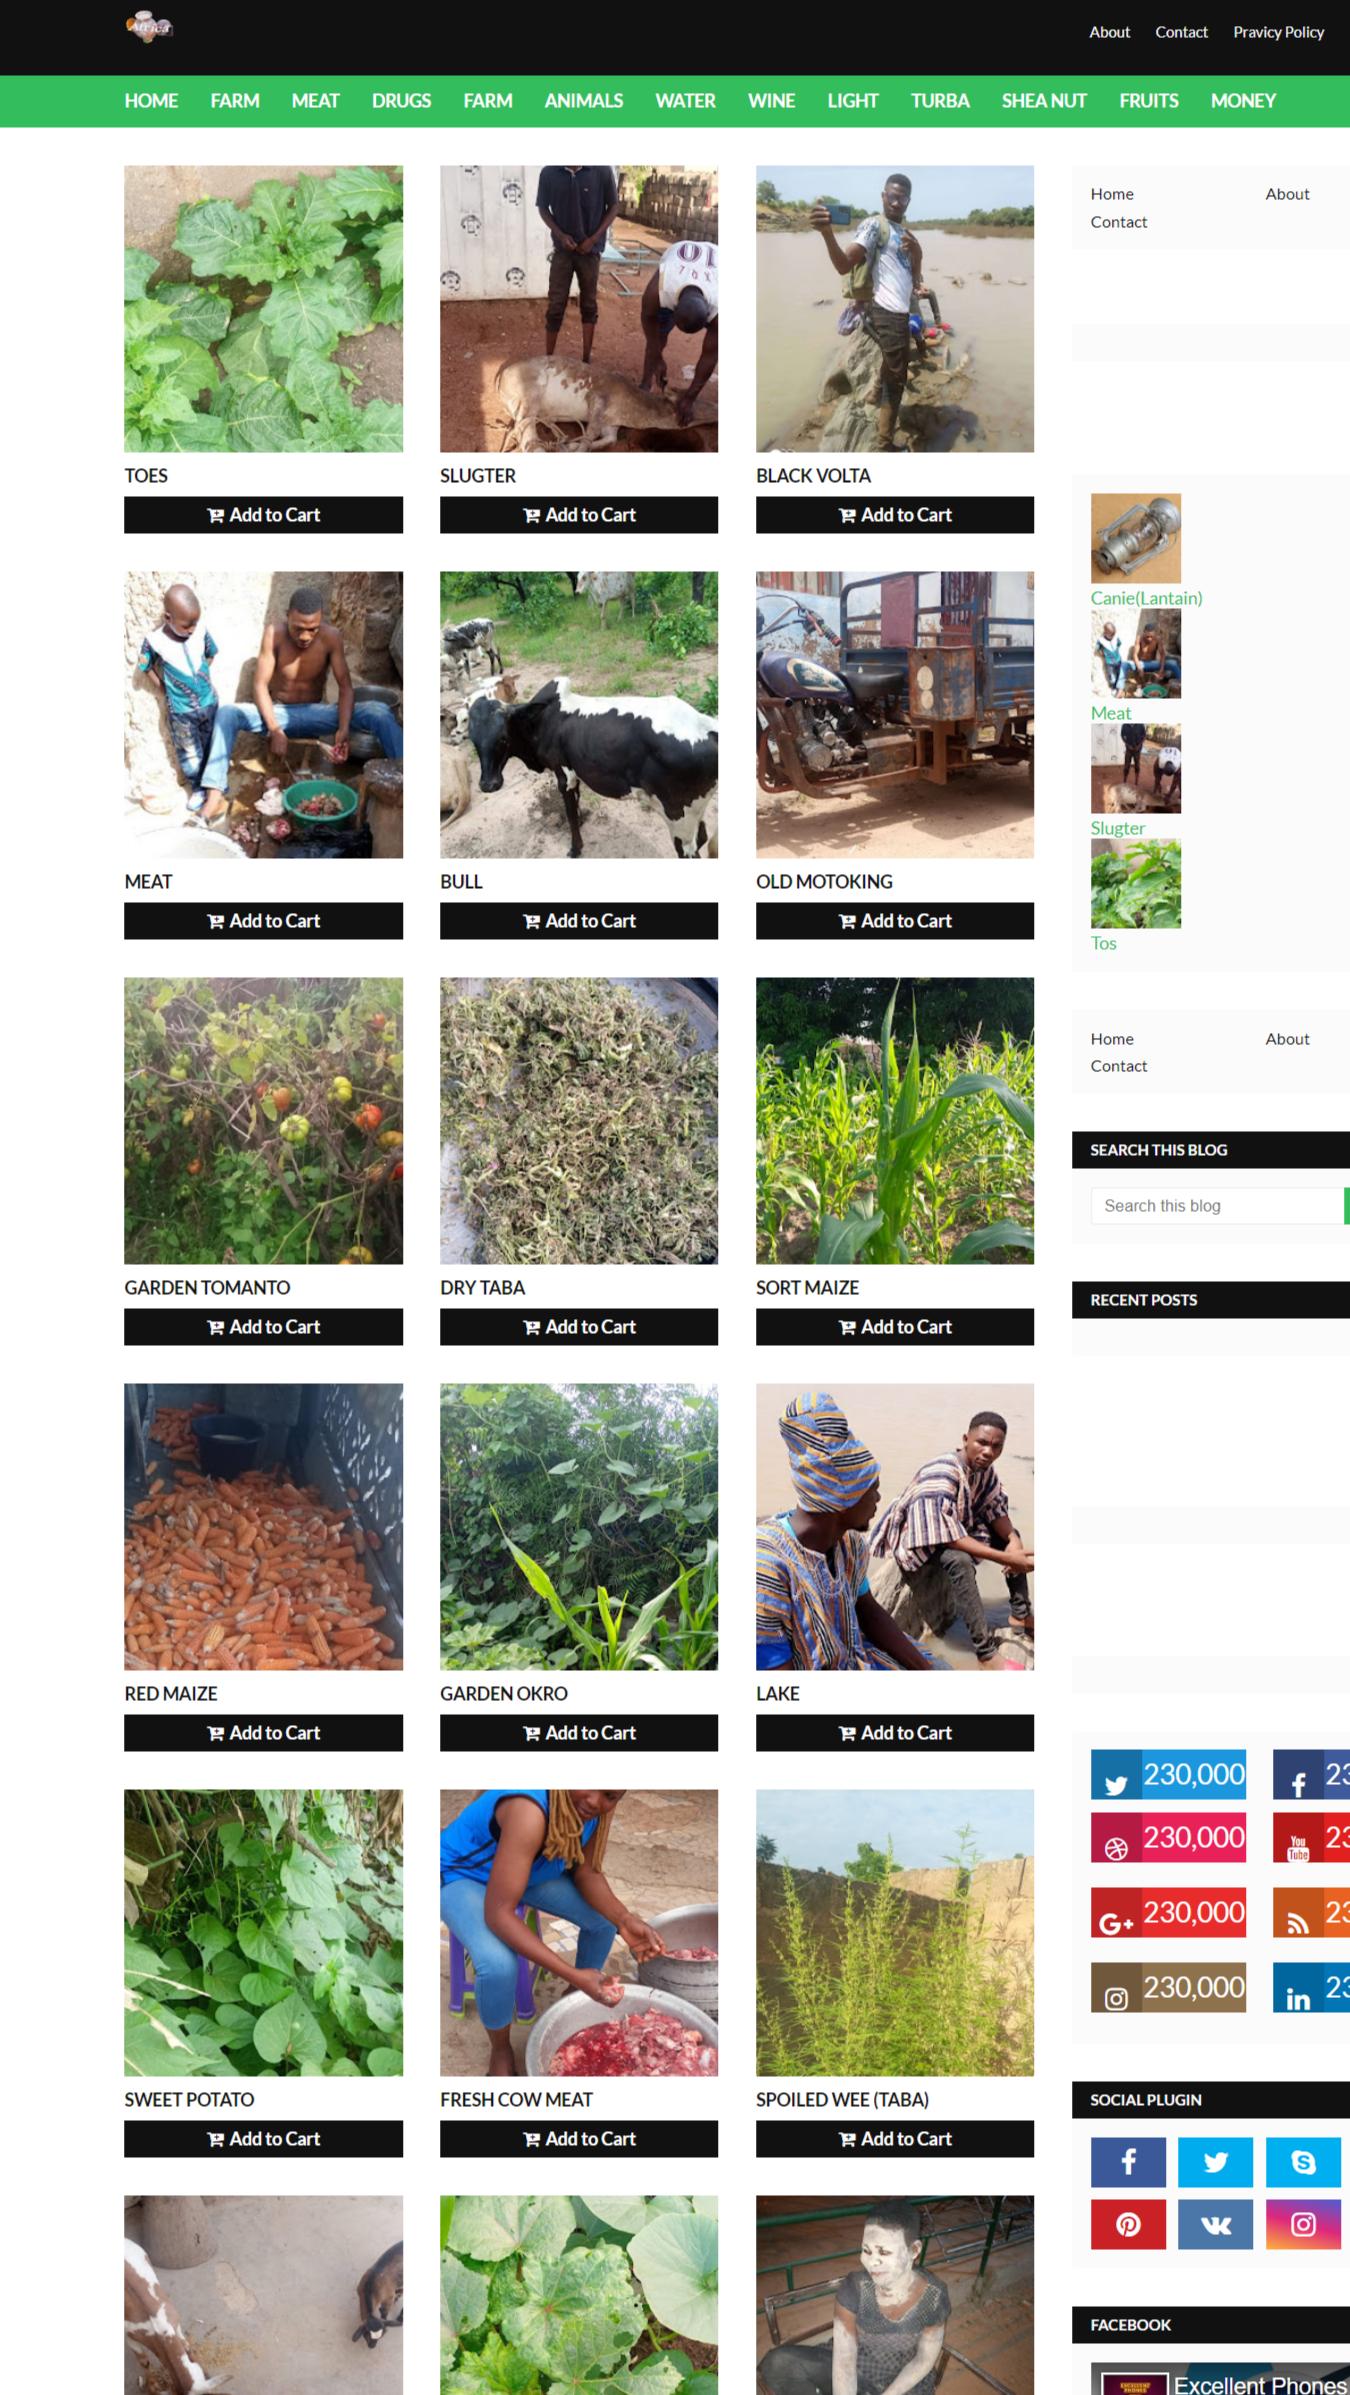Select the ANIMALS navigation tab
The image size is (1350, 2395).
(x=583, y=101)
